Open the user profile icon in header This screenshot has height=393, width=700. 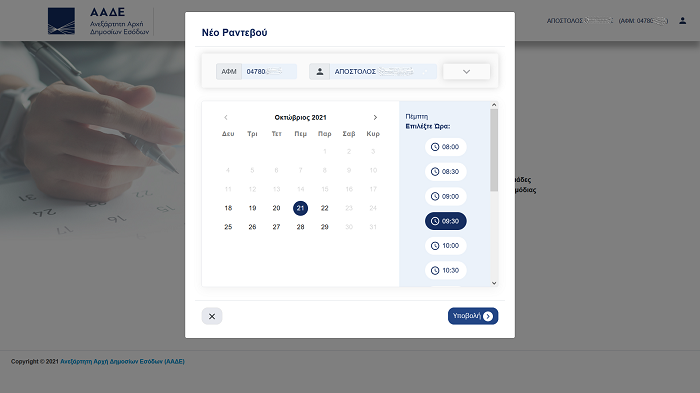coord(683,21)
